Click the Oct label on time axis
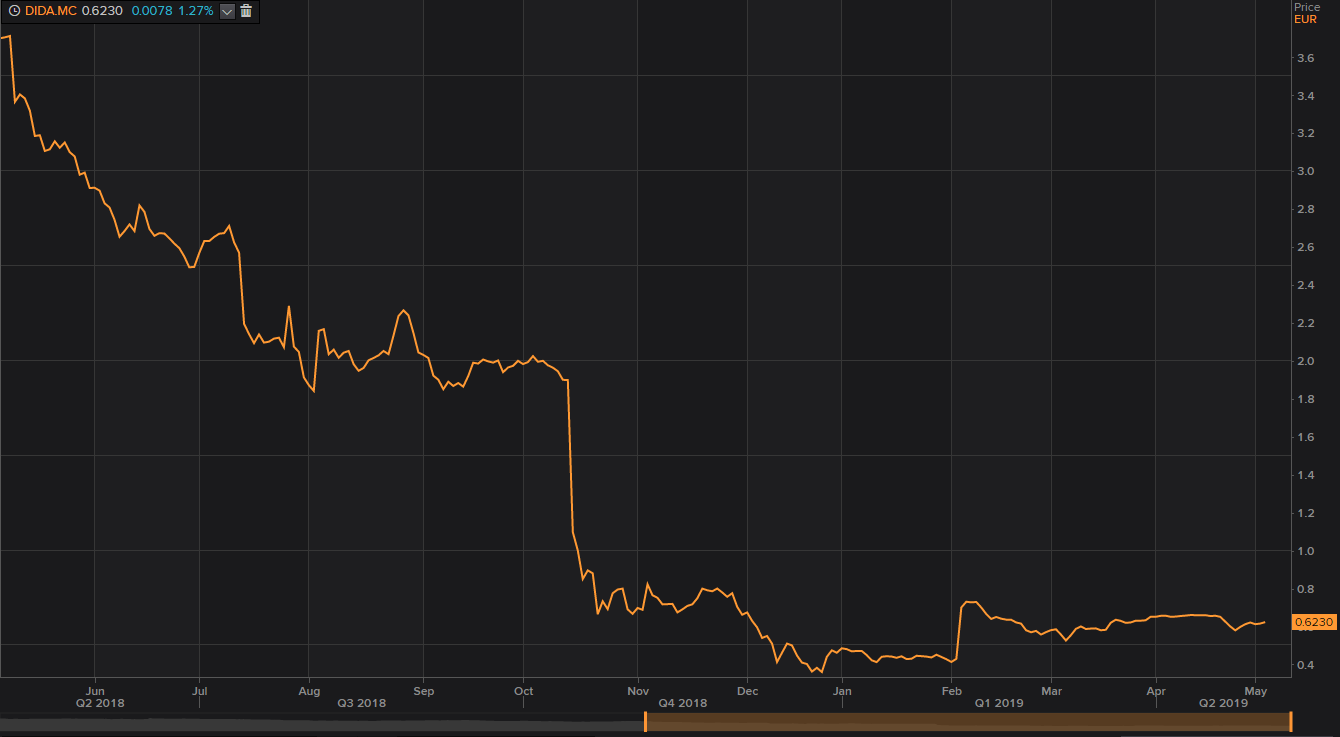 click(x=523, y=690)
